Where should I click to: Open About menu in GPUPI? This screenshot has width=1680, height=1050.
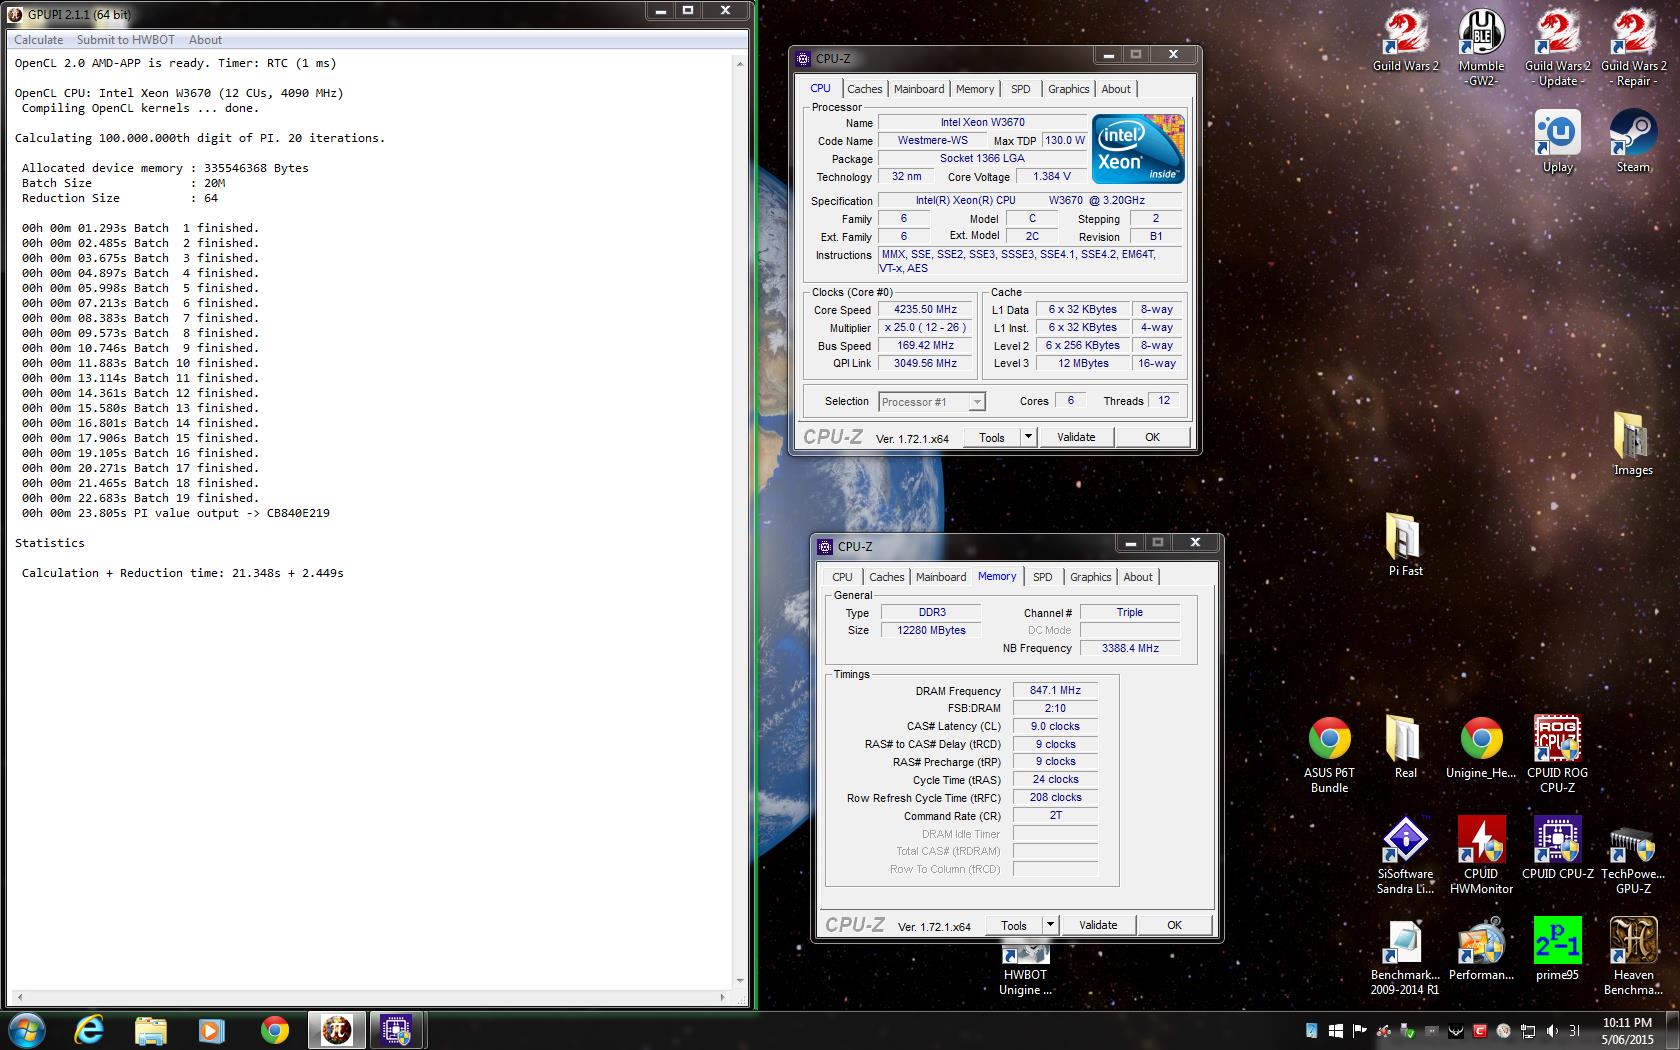click(205, 40)
